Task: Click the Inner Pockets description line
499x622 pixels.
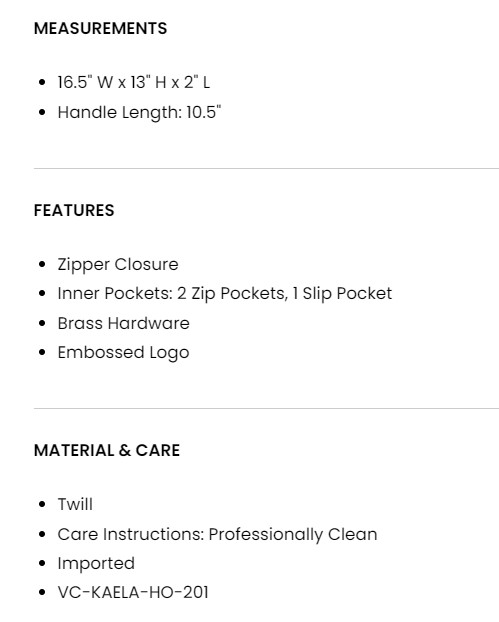Action: click(225, 294)
